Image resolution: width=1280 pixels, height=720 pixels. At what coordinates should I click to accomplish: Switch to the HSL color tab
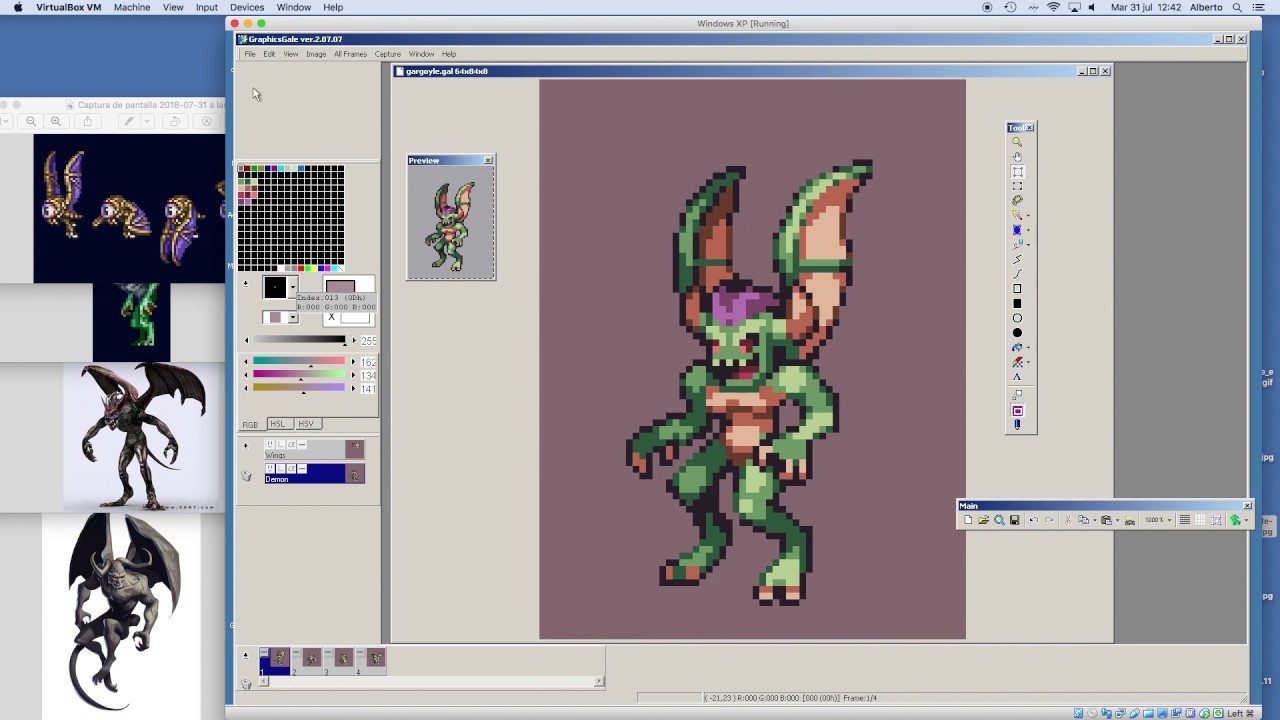278,424
